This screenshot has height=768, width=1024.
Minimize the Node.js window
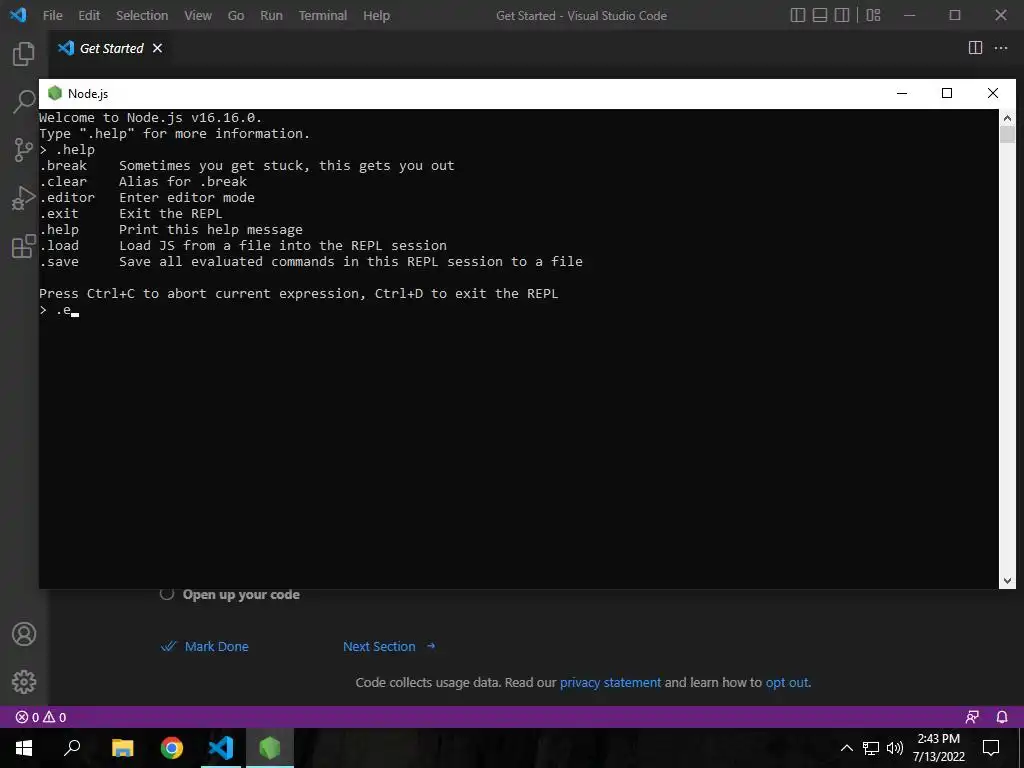[x=902, y=93]
